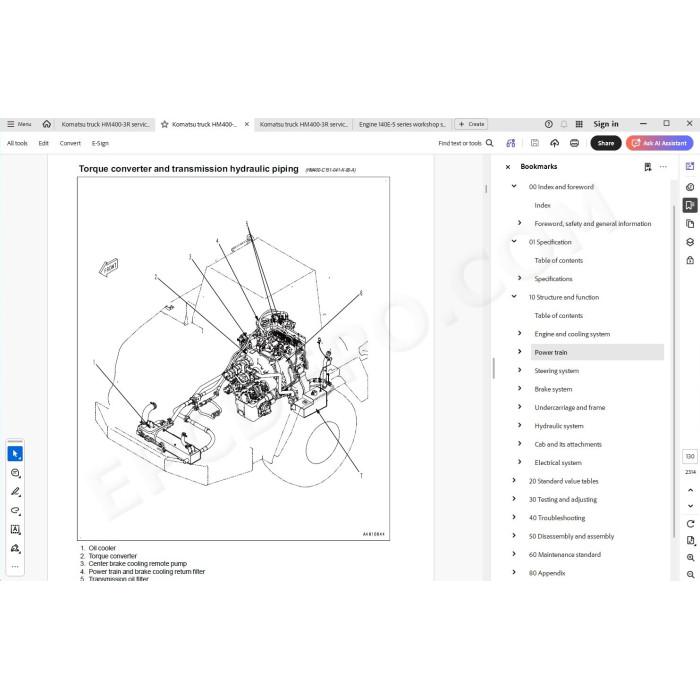Click the save floppy disk icon
700x700 pixels.
[x=534, y=143]
